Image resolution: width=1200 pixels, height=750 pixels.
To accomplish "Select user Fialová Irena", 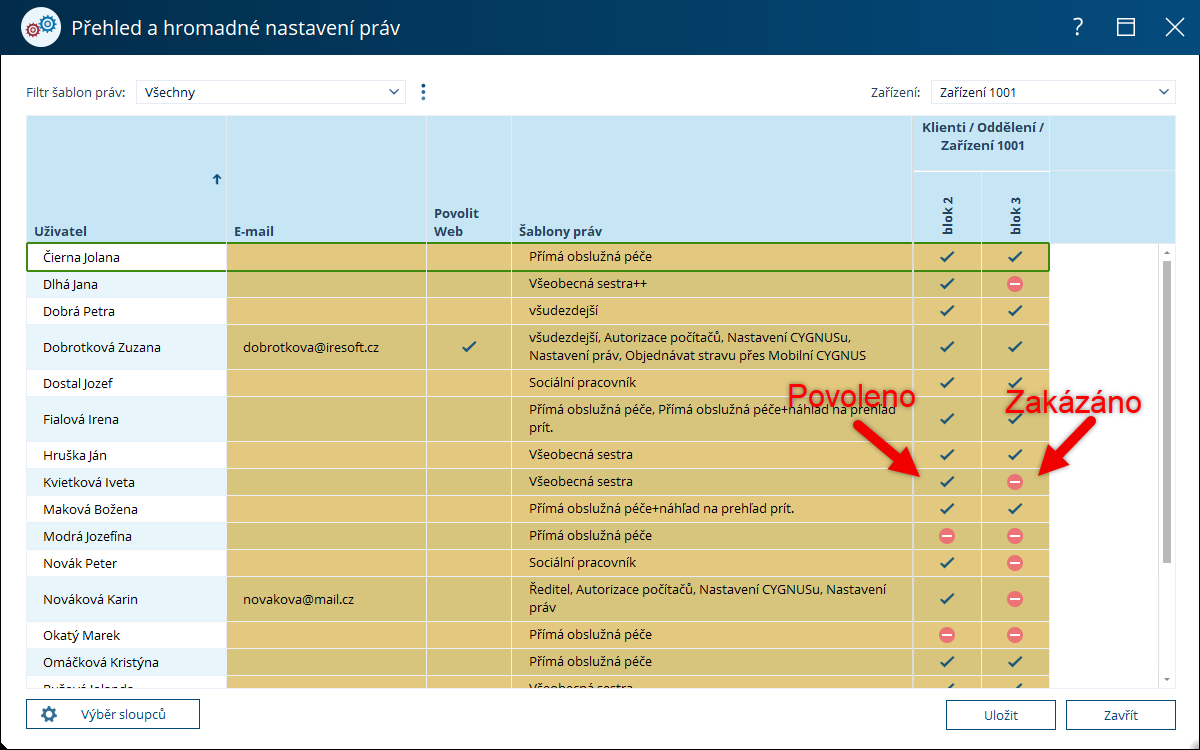I will click(x=81, y=419).
